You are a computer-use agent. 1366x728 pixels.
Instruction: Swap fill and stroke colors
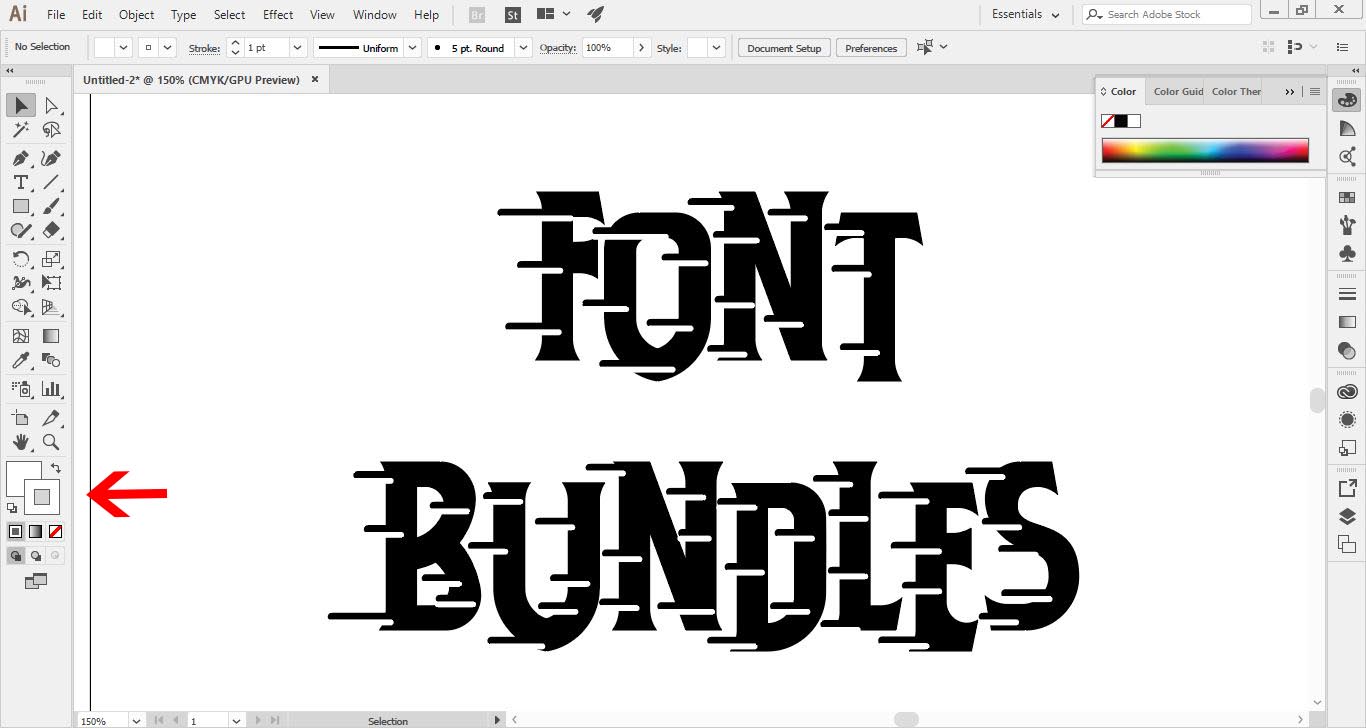click(56, 468)
